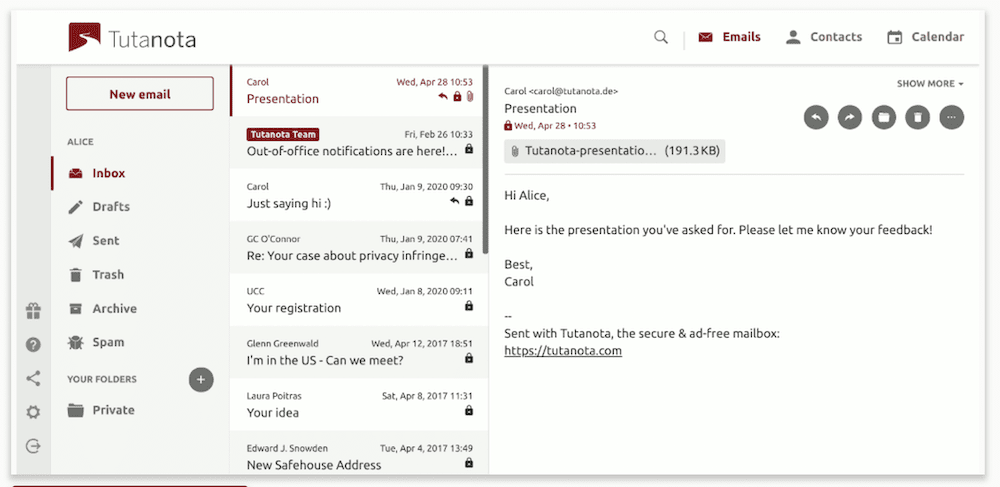Click attachment paperclip on Presentation list row
This screenshot has height=487, width=1000.
[469, 97]
